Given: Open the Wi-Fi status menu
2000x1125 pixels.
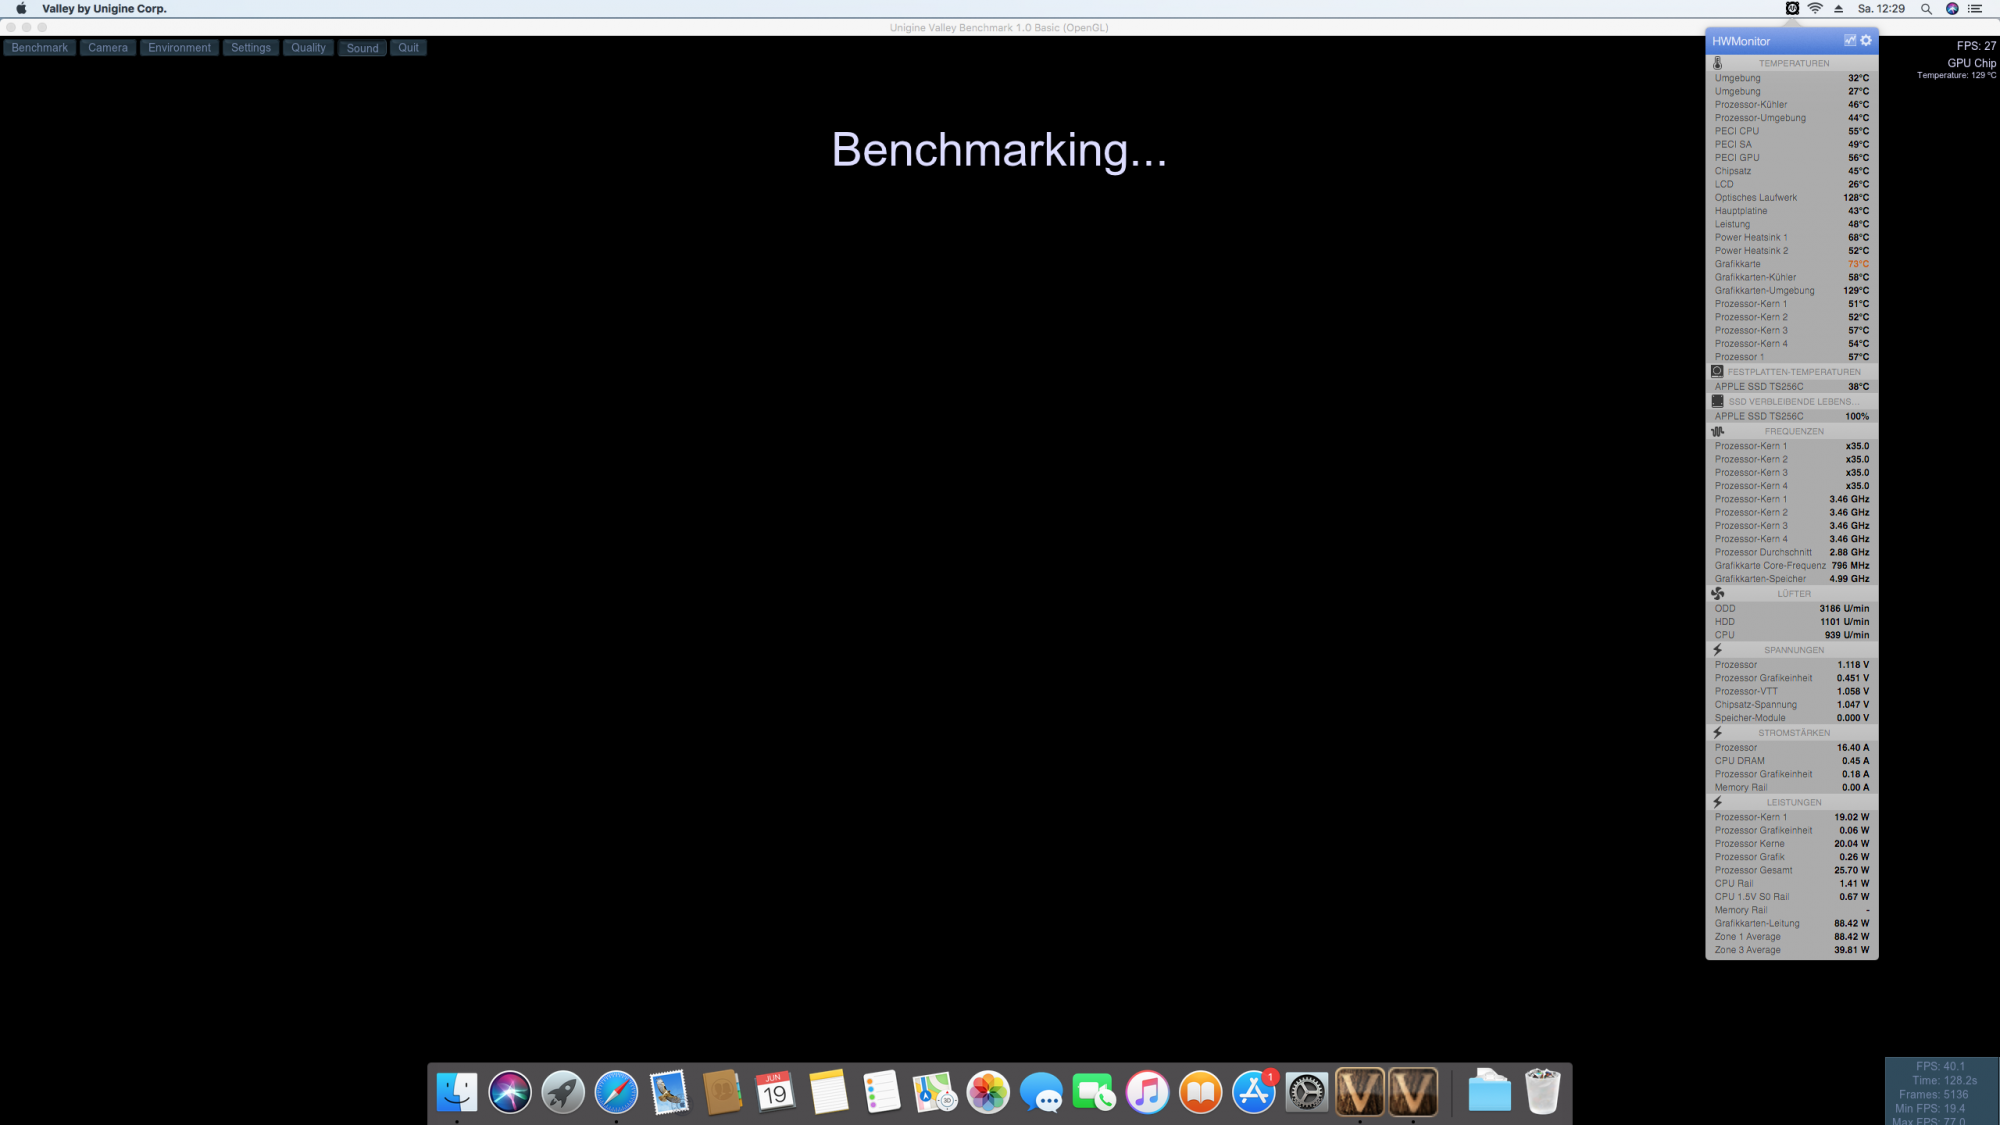Looking at the screenshot, I should coord(1815,9).
